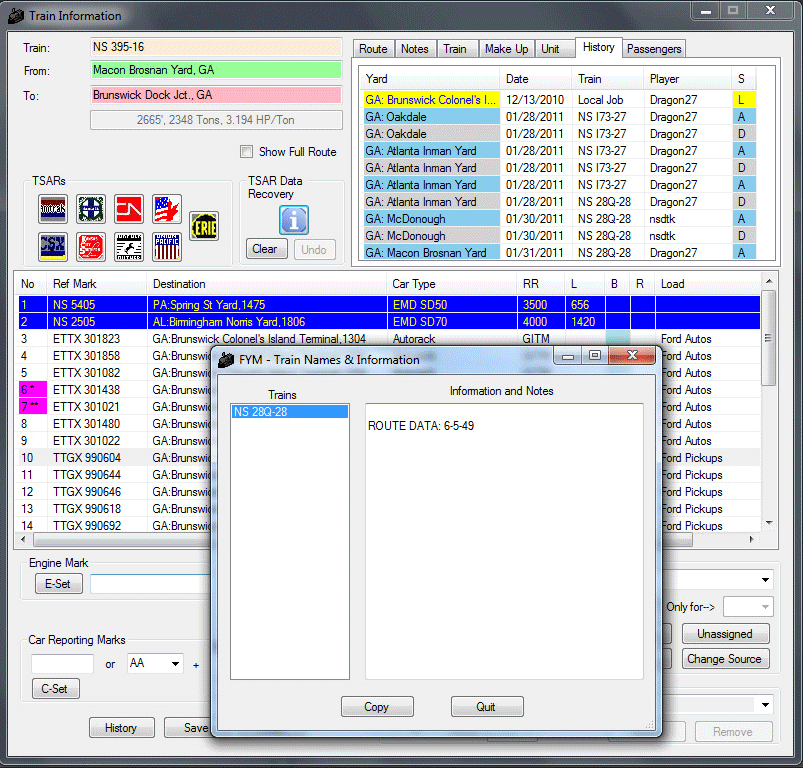Select the Union Pacific shield icon
803x768 pixels.
pyautogui.click(x=167, y=247)
